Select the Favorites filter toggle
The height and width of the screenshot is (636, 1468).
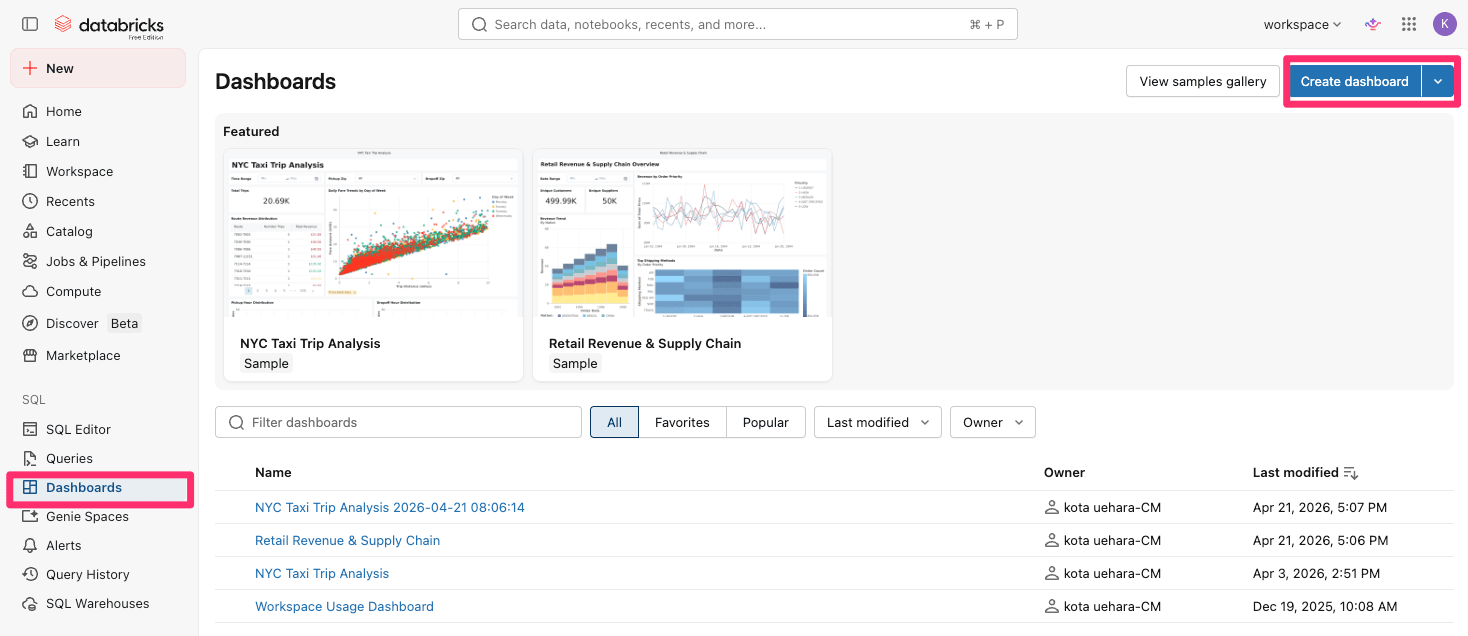pyautogui.click(x=682, y=422)
